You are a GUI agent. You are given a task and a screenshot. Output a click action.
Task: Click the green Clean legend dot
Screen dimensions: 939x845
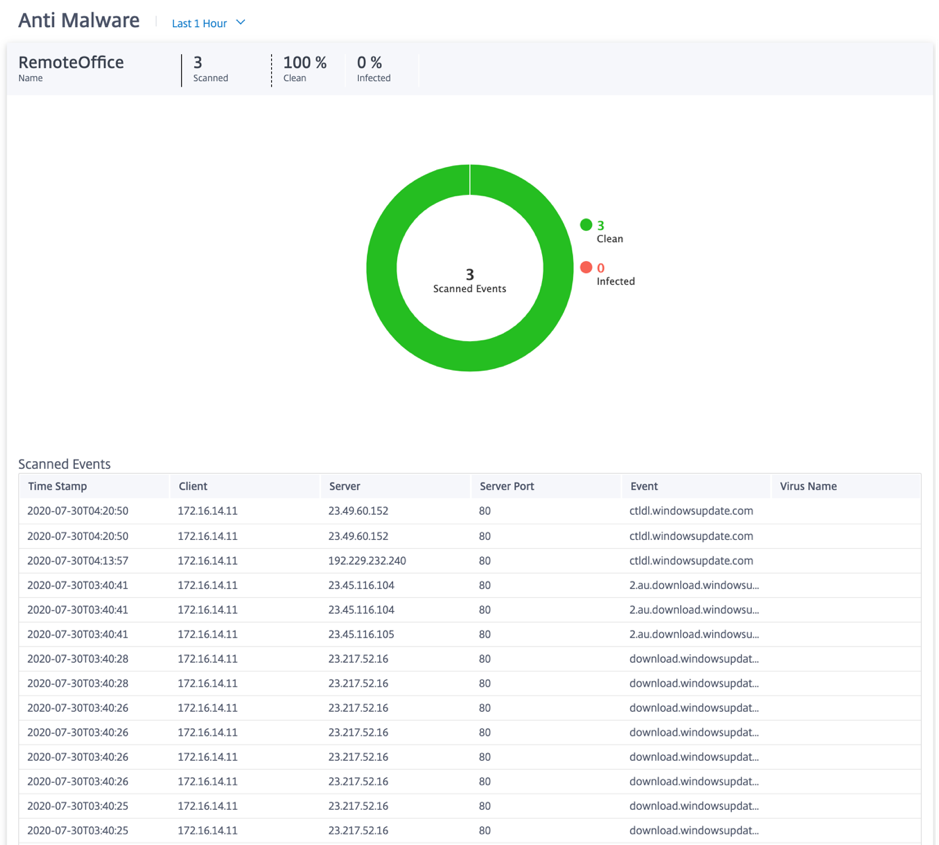tap(586, 225)
